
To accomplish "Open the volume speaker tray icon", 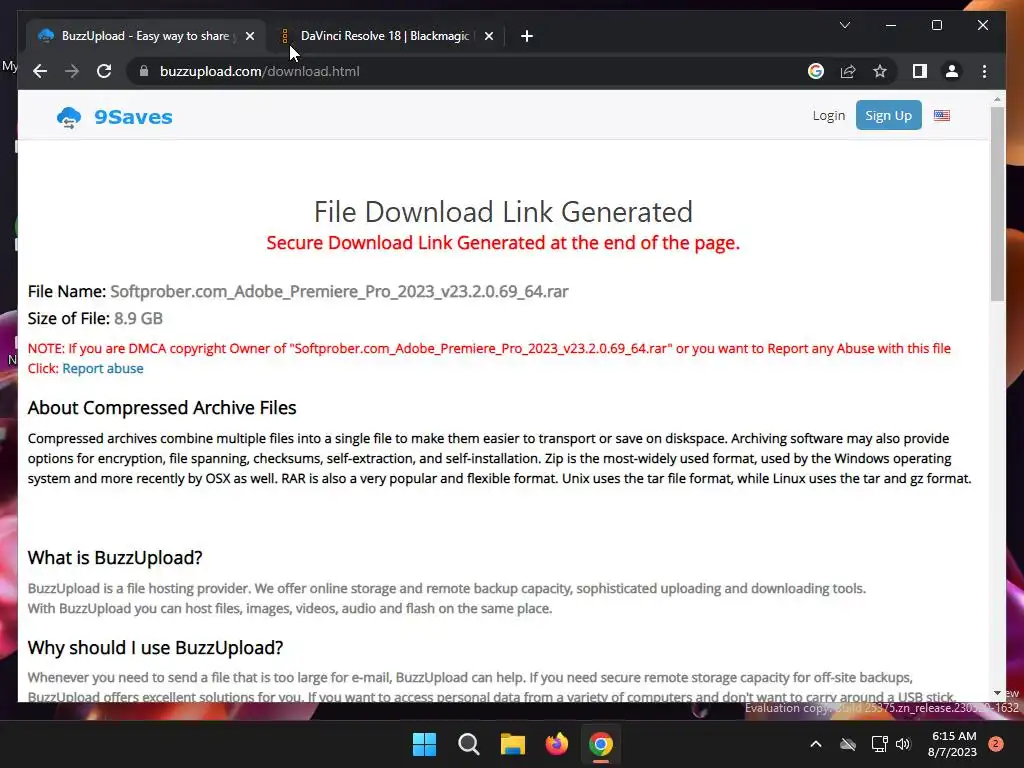I will point(903,744).
